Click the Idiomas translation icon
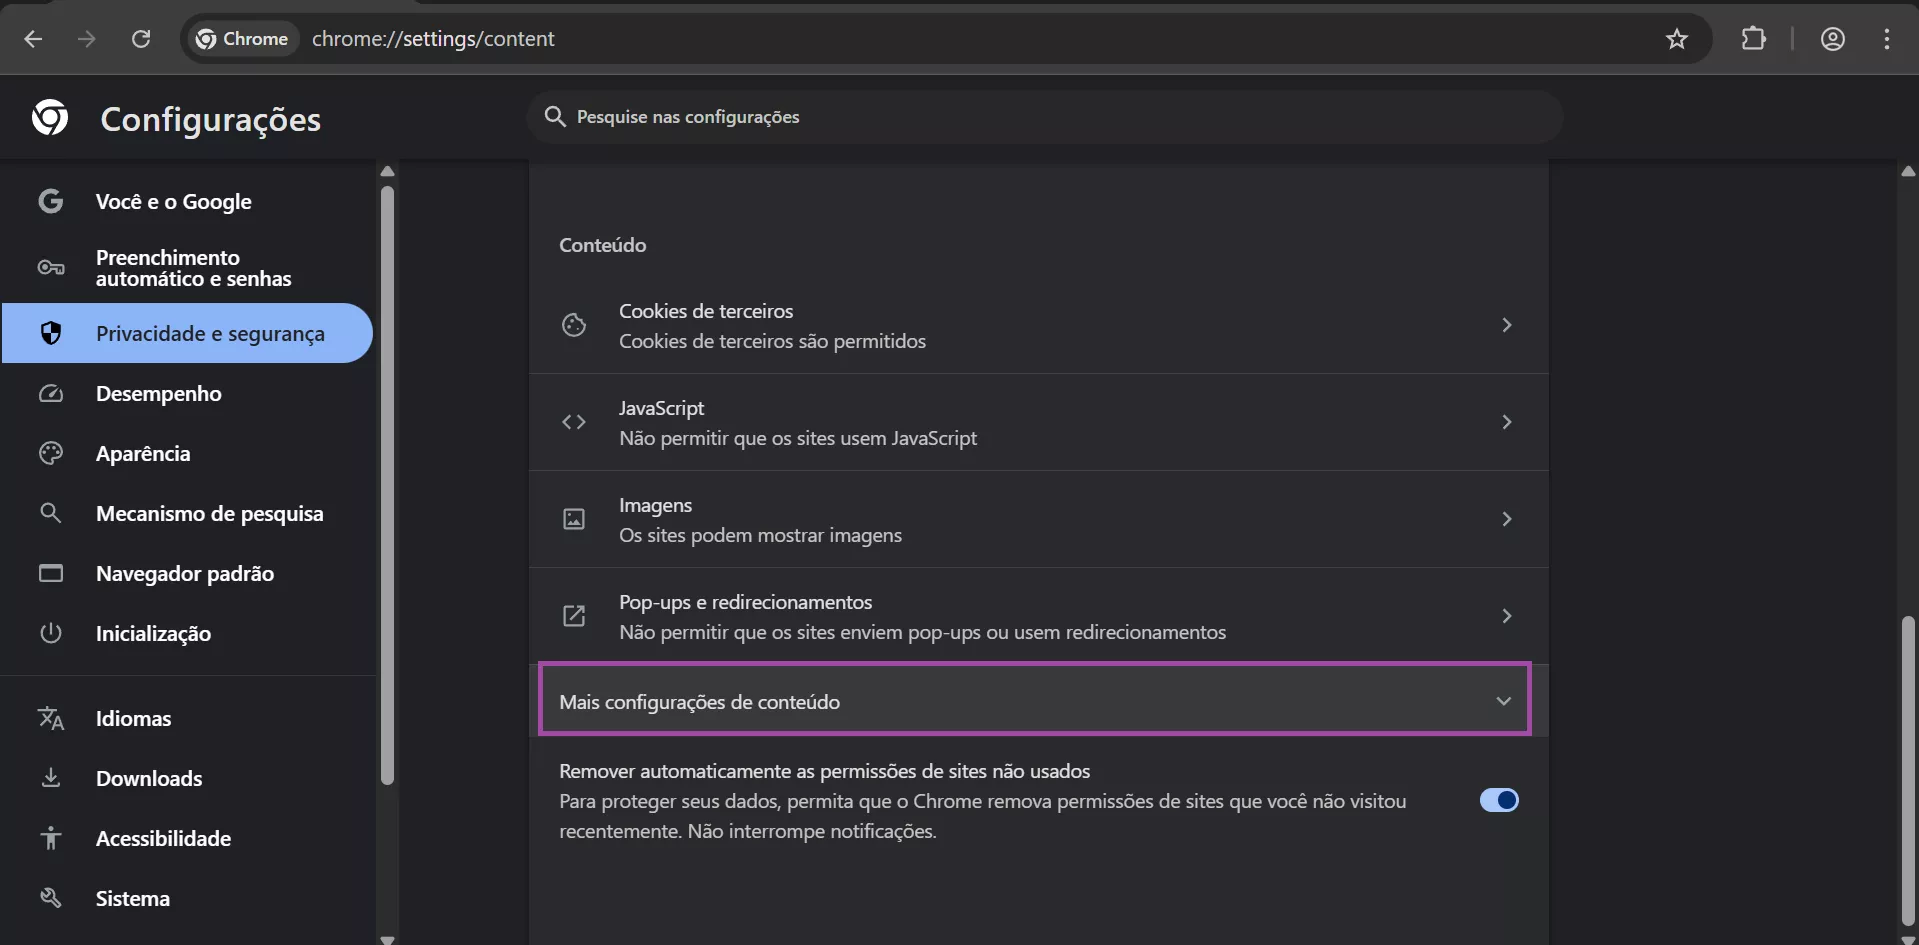This screenshot has width=1919, height=945. pos(51,718)
